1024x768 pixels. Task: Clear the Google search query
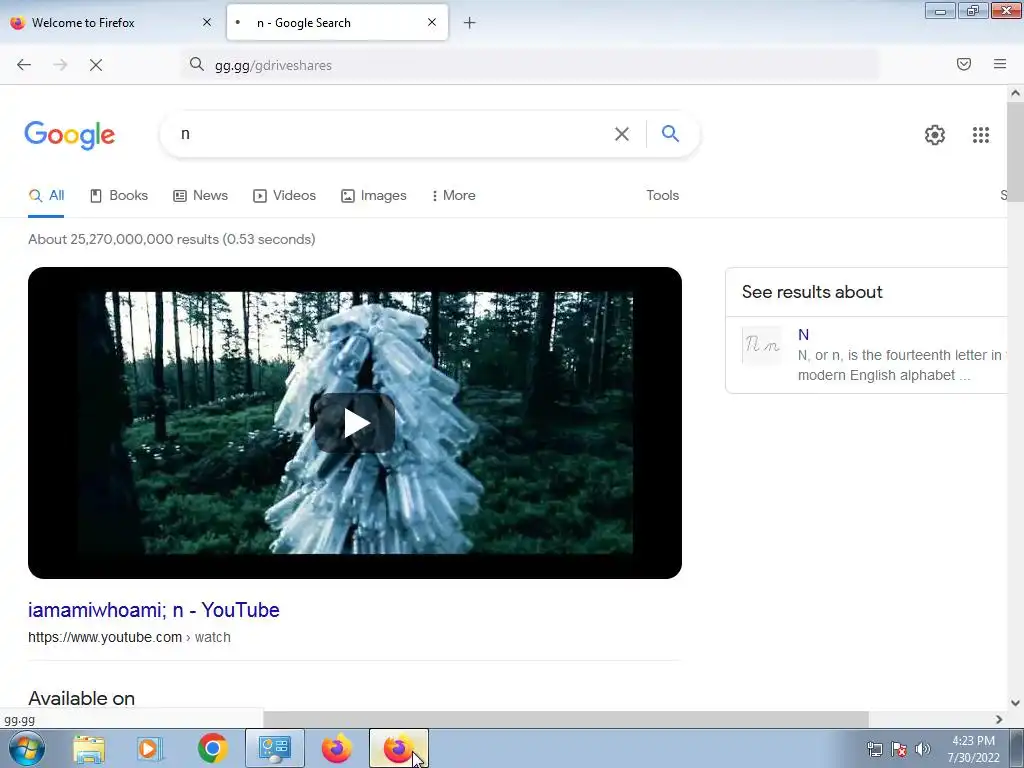[x=622, y=134]
